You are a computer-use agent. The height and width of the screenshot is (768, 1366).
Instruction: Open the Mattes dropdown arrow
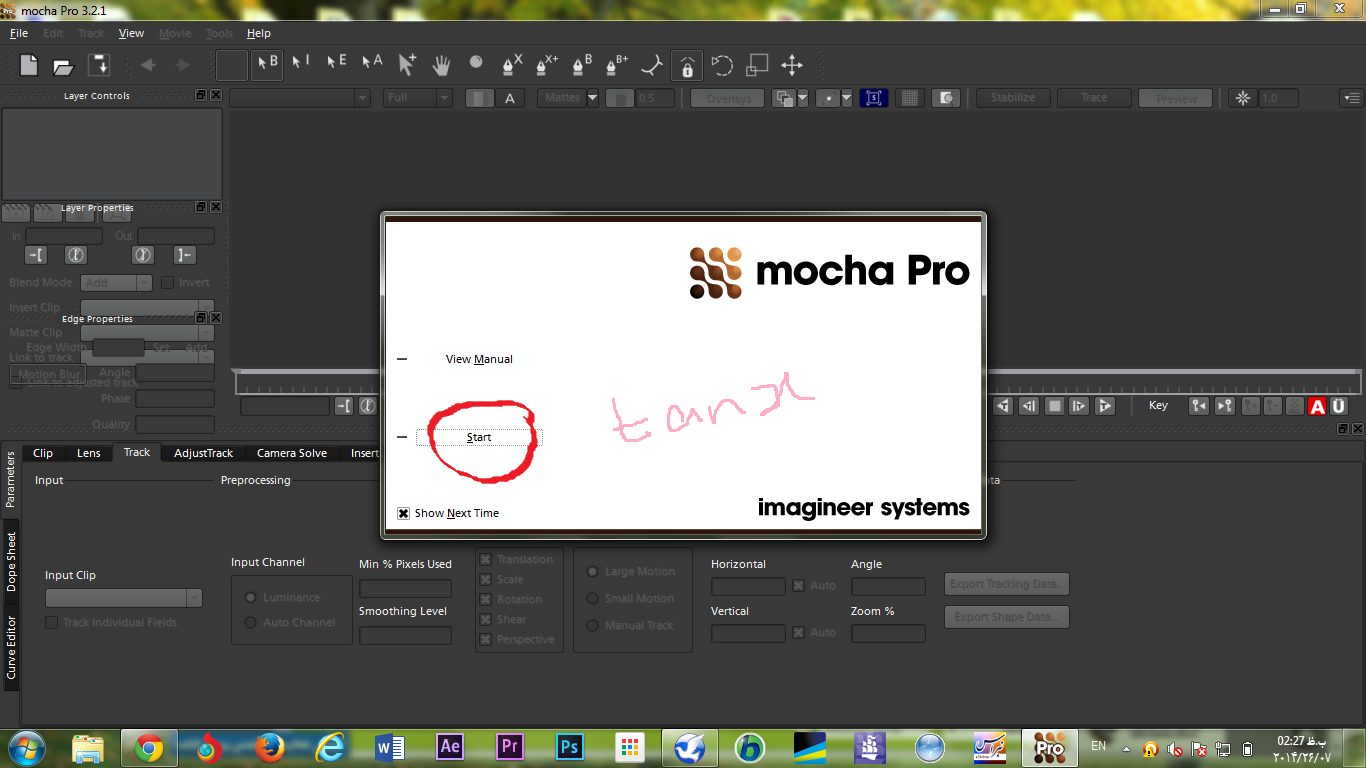pos(593,98)
